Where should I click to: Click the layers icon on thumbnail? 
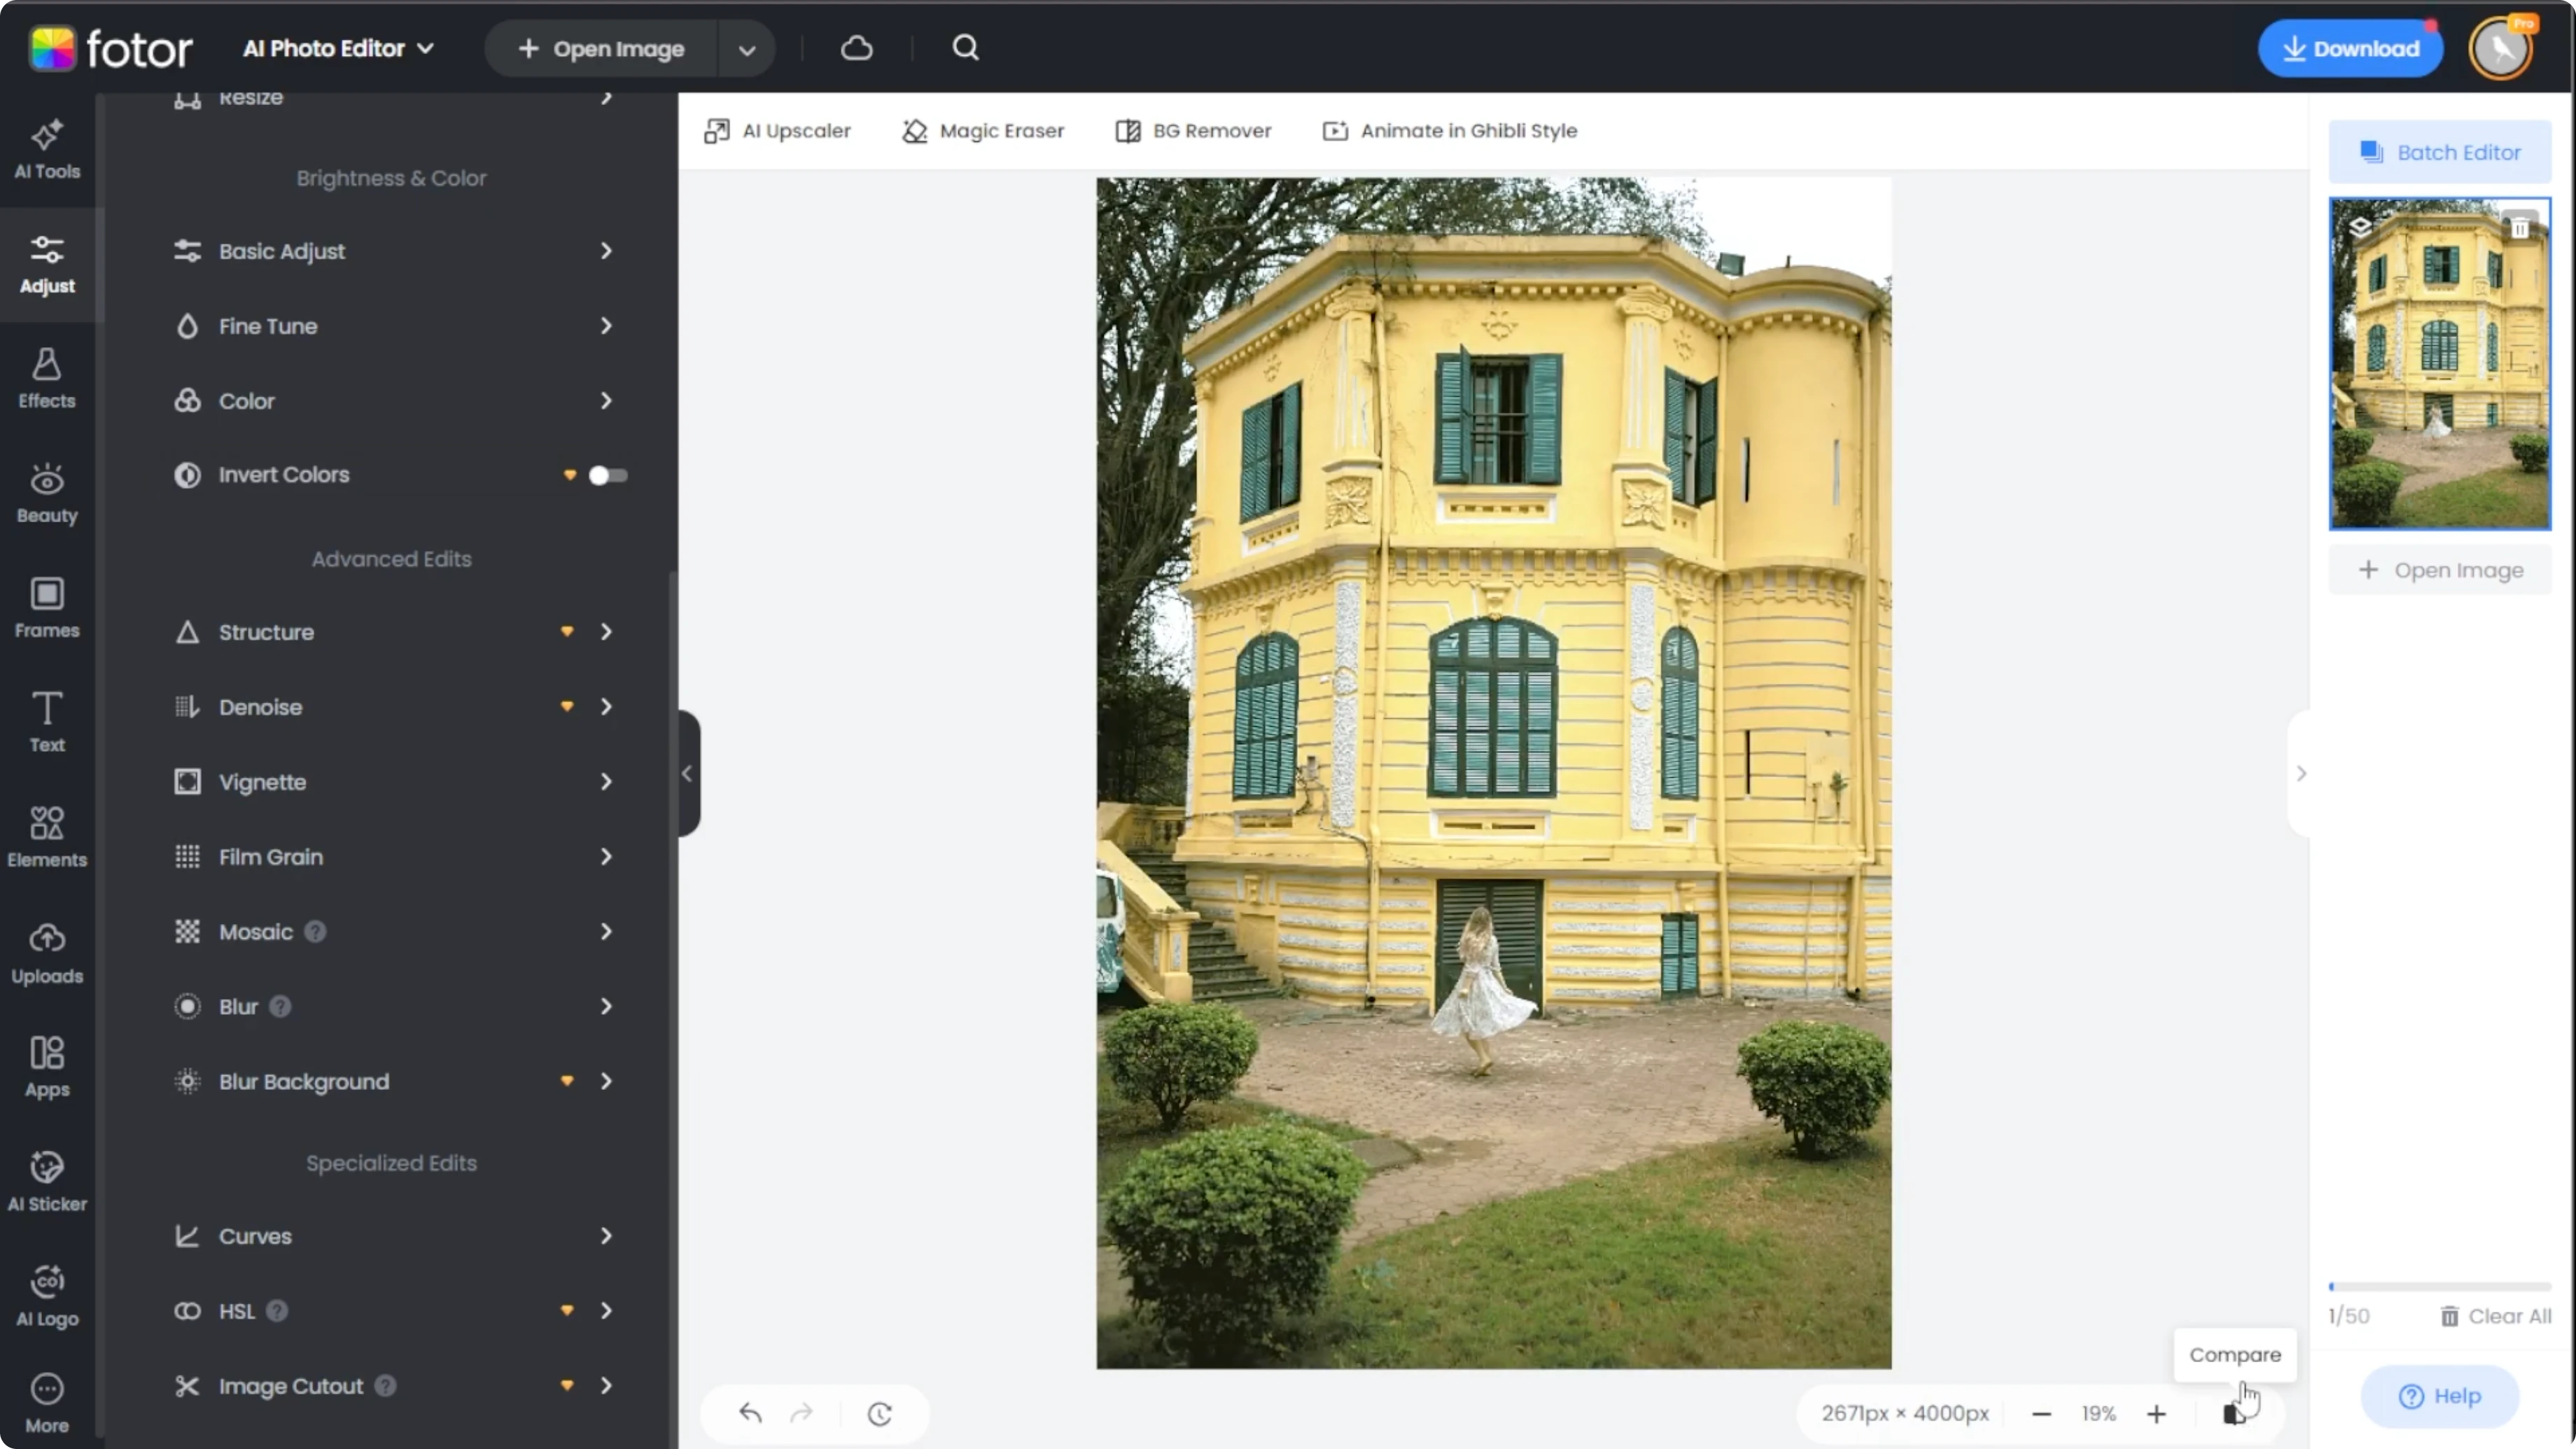coord(2360,227)
